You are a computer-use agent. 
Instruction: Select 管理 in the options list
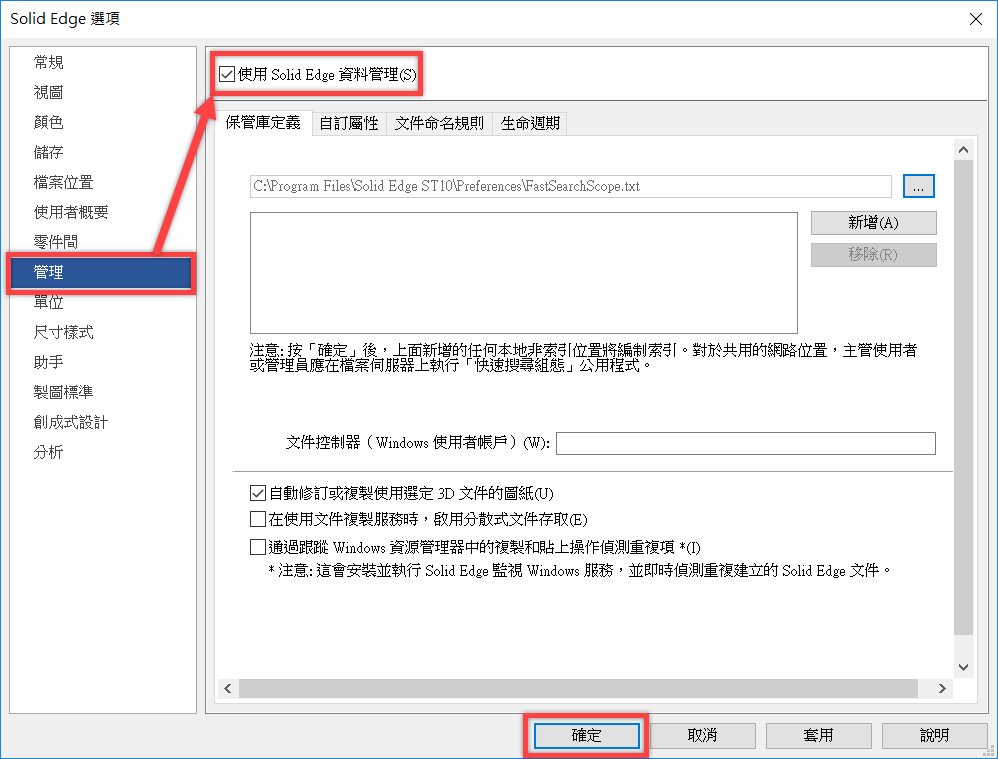(x=101, y=273)
